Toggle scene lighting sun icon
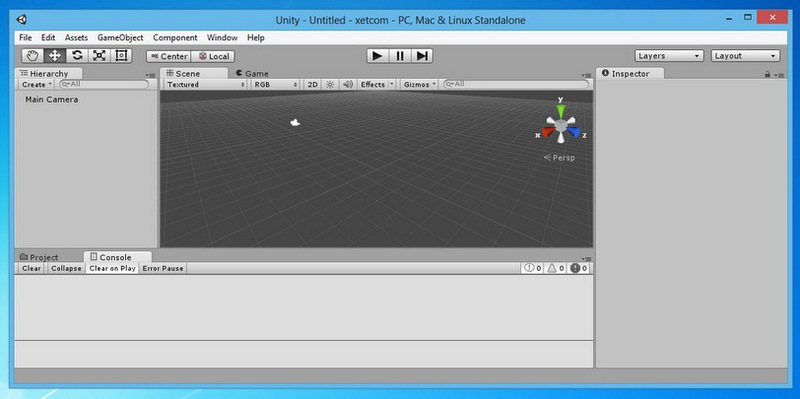This screenshot has width=800, height=399. (x=330, y=85)
